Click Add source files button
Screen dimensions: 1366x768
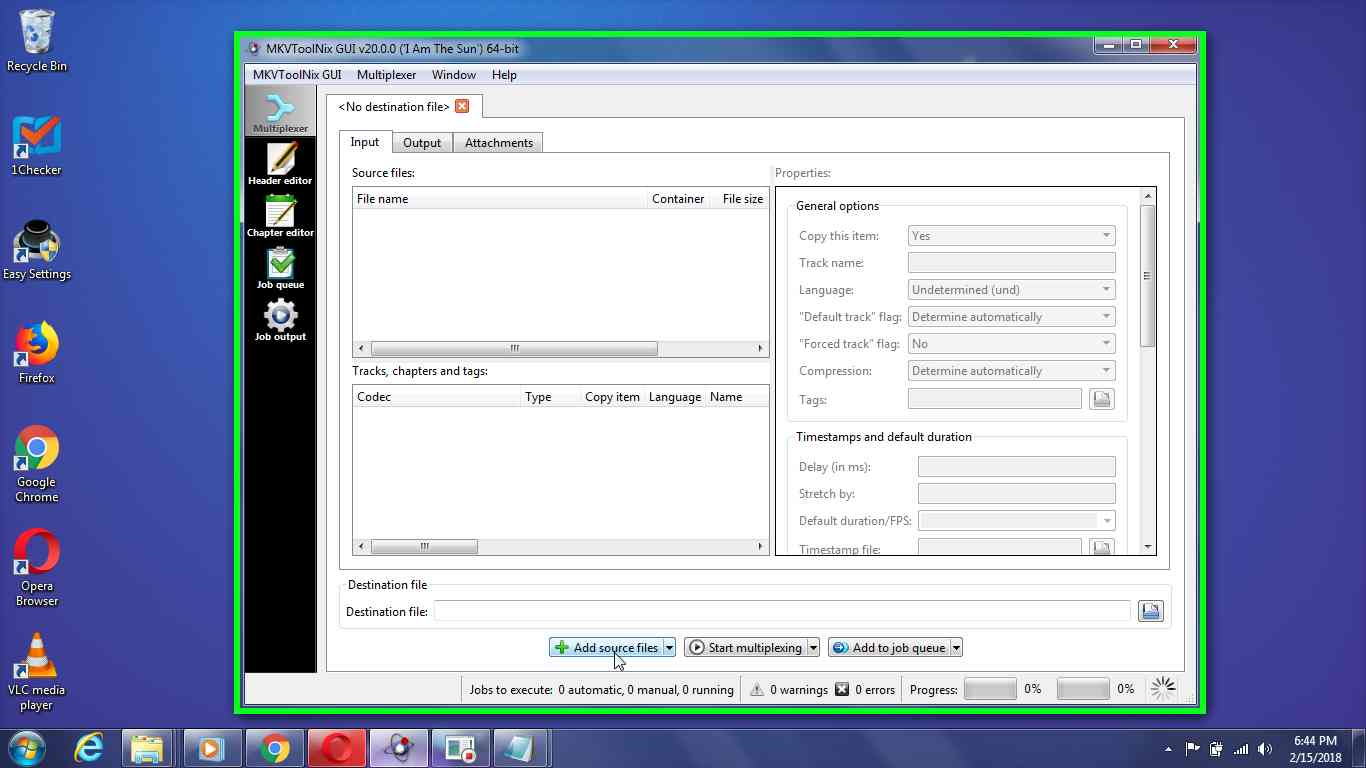tap(606, 648)
